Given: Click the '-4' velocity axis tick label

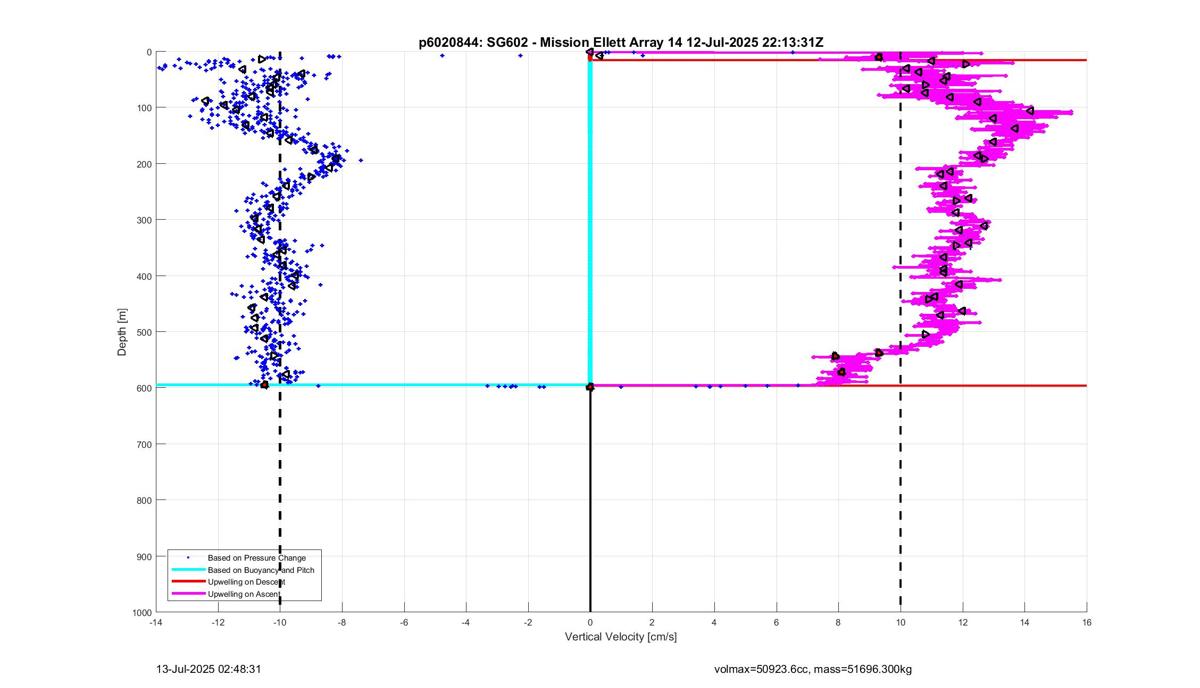Looking at the screenshot, I should (466, 622).
